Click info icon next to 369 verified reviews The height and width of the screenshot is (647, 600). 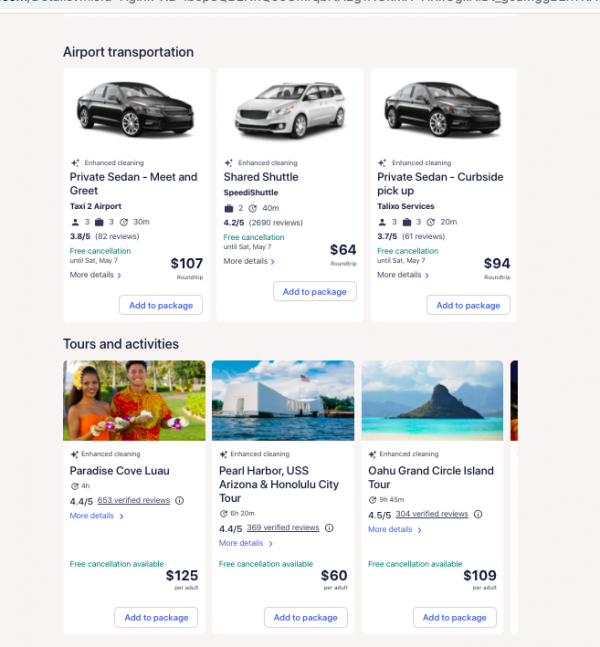coord(329,528)
